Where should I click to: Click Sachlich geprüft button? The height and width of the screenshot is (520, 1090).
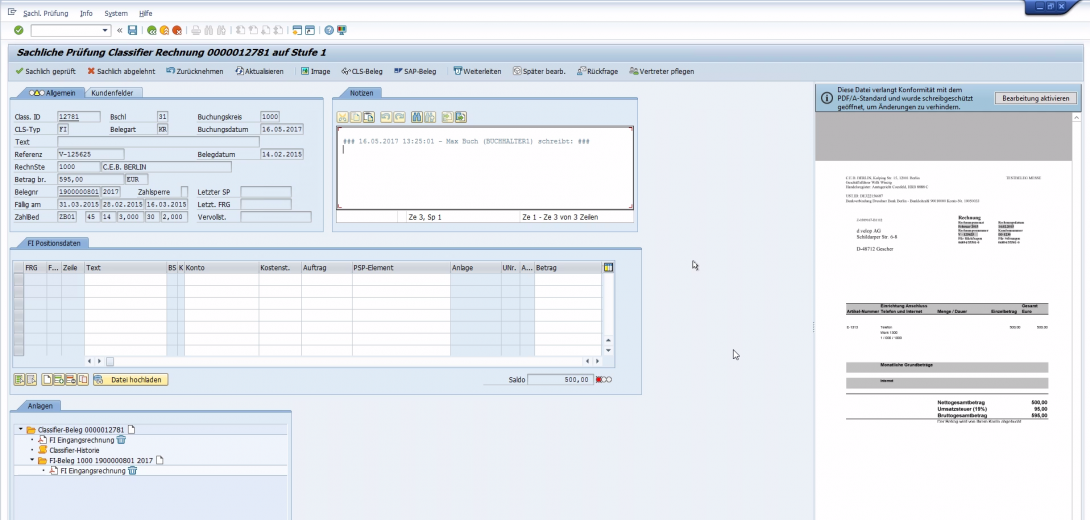pyautogui.click(x=46, y=71)
